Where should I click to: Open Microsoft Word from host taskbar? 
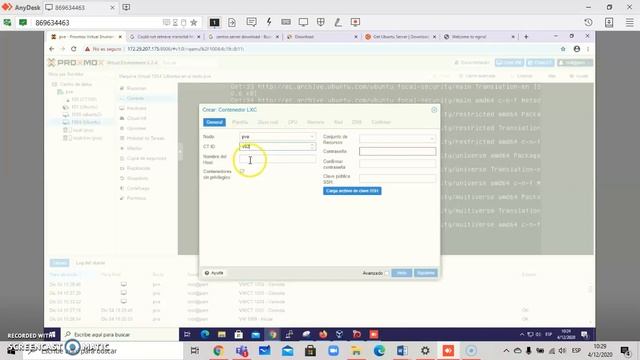pos(402,351)
